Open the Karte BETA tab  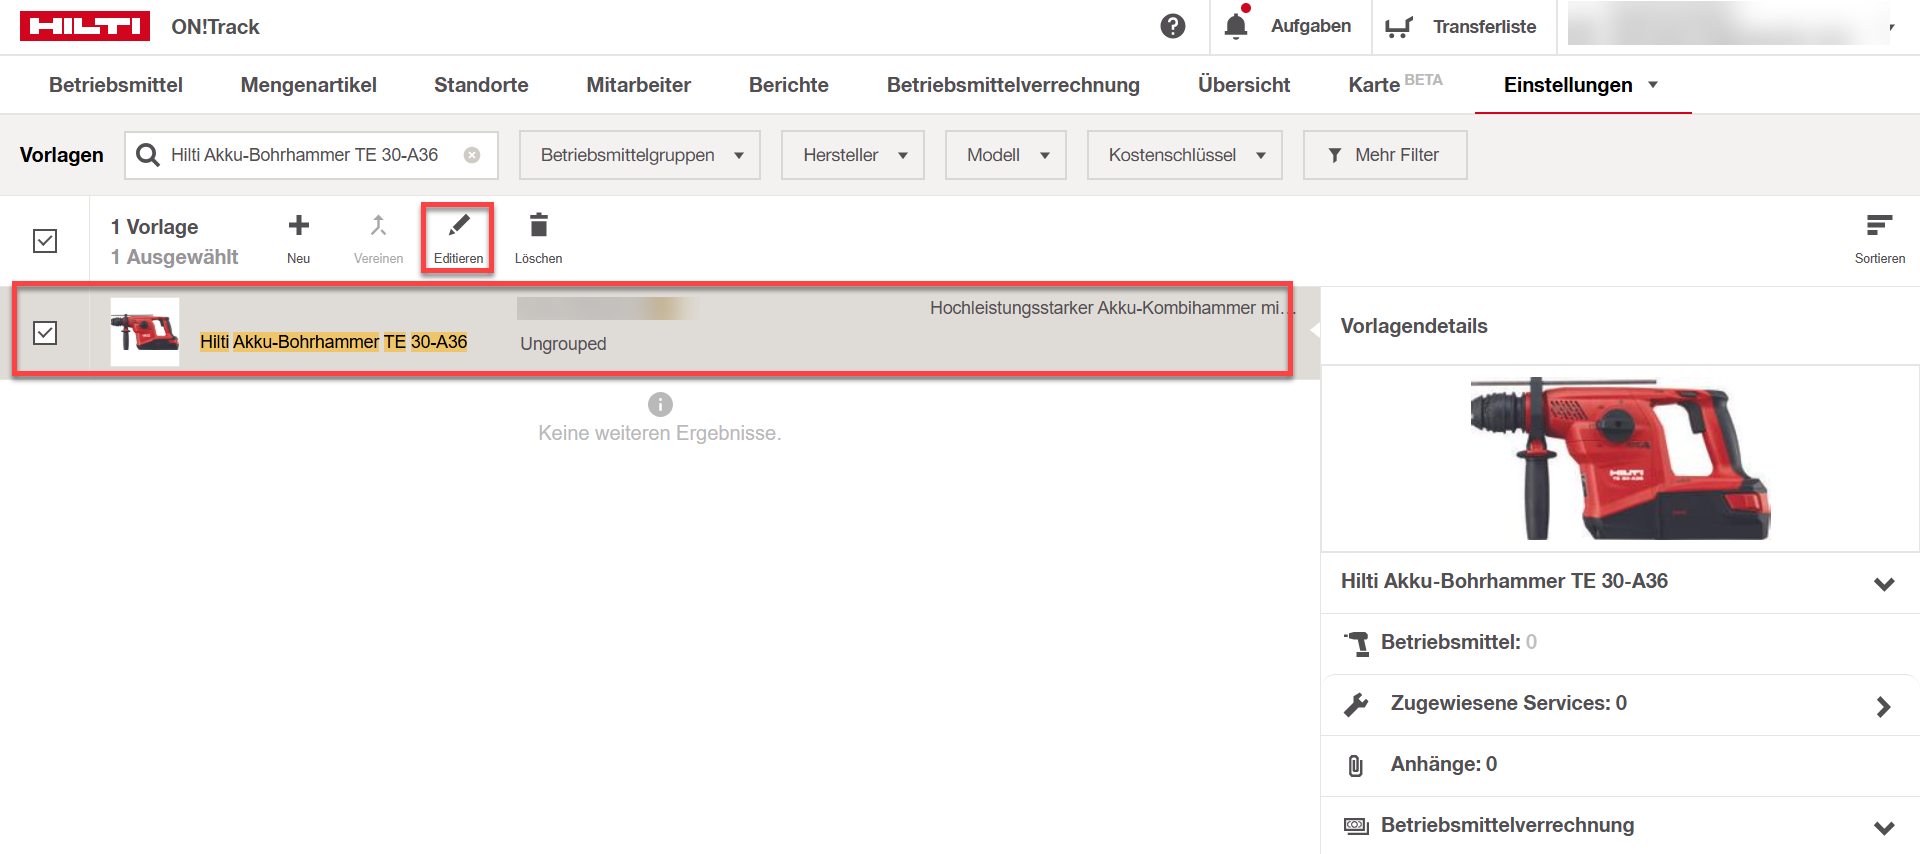tap(1395, 84)
